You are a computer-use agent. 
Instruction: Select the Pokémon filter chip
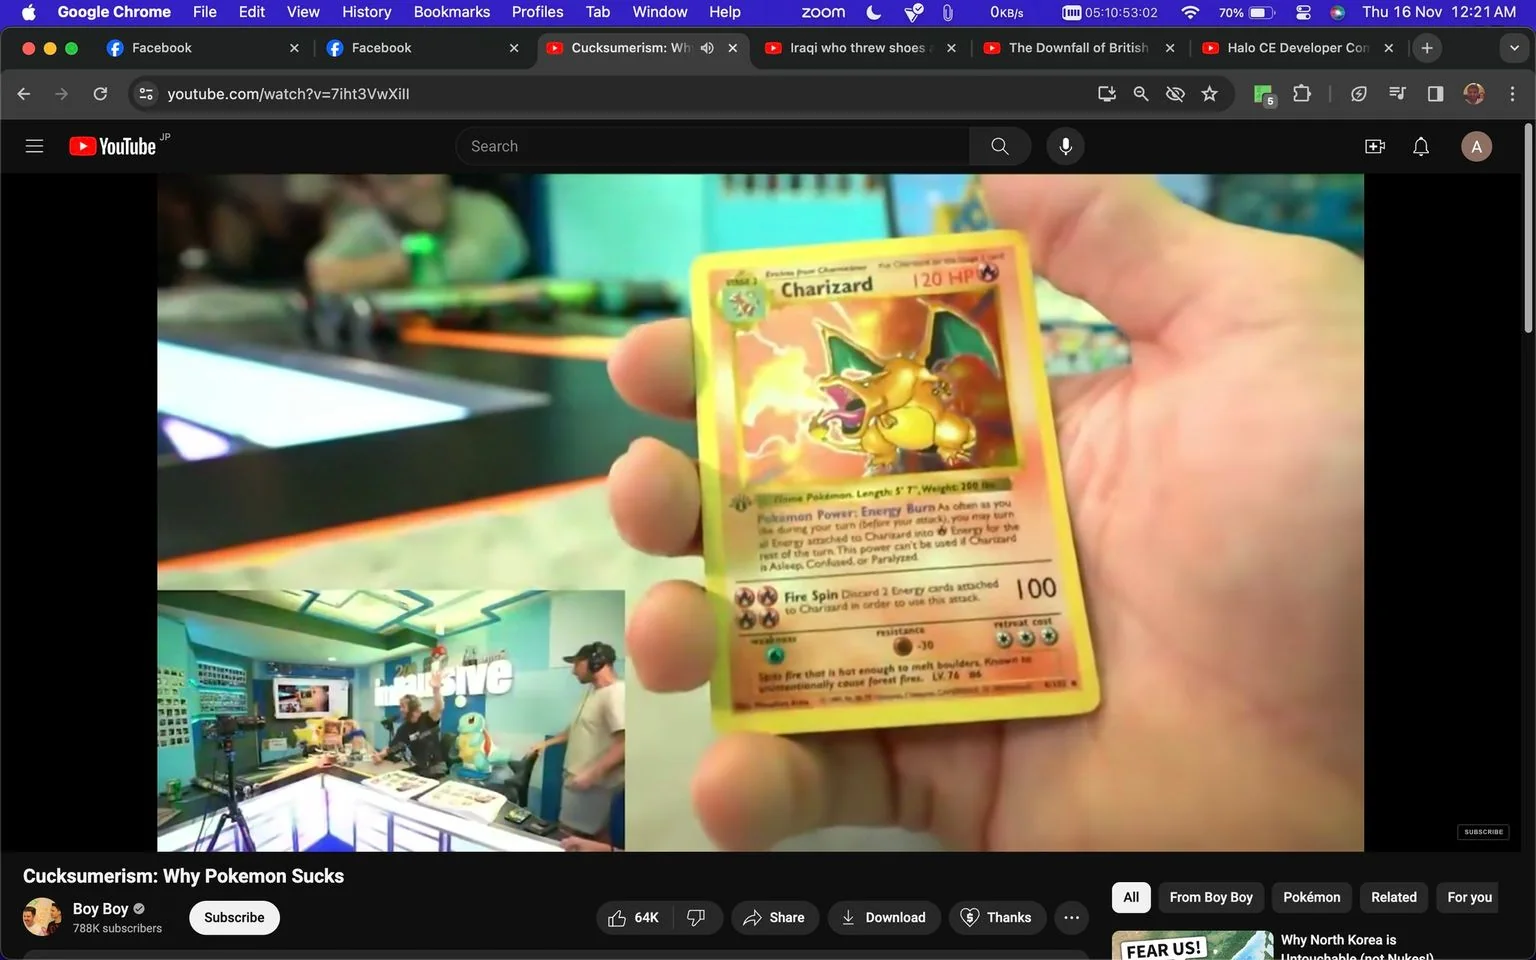point(1311,897)
